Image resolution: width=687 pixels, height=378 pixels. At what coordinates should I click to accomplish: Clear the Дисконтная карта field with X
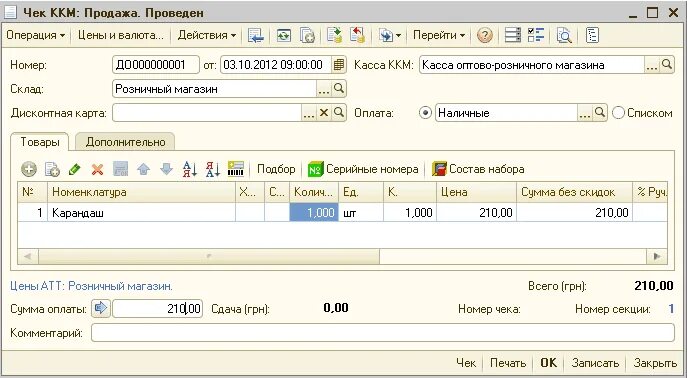(x=324, y=113)
